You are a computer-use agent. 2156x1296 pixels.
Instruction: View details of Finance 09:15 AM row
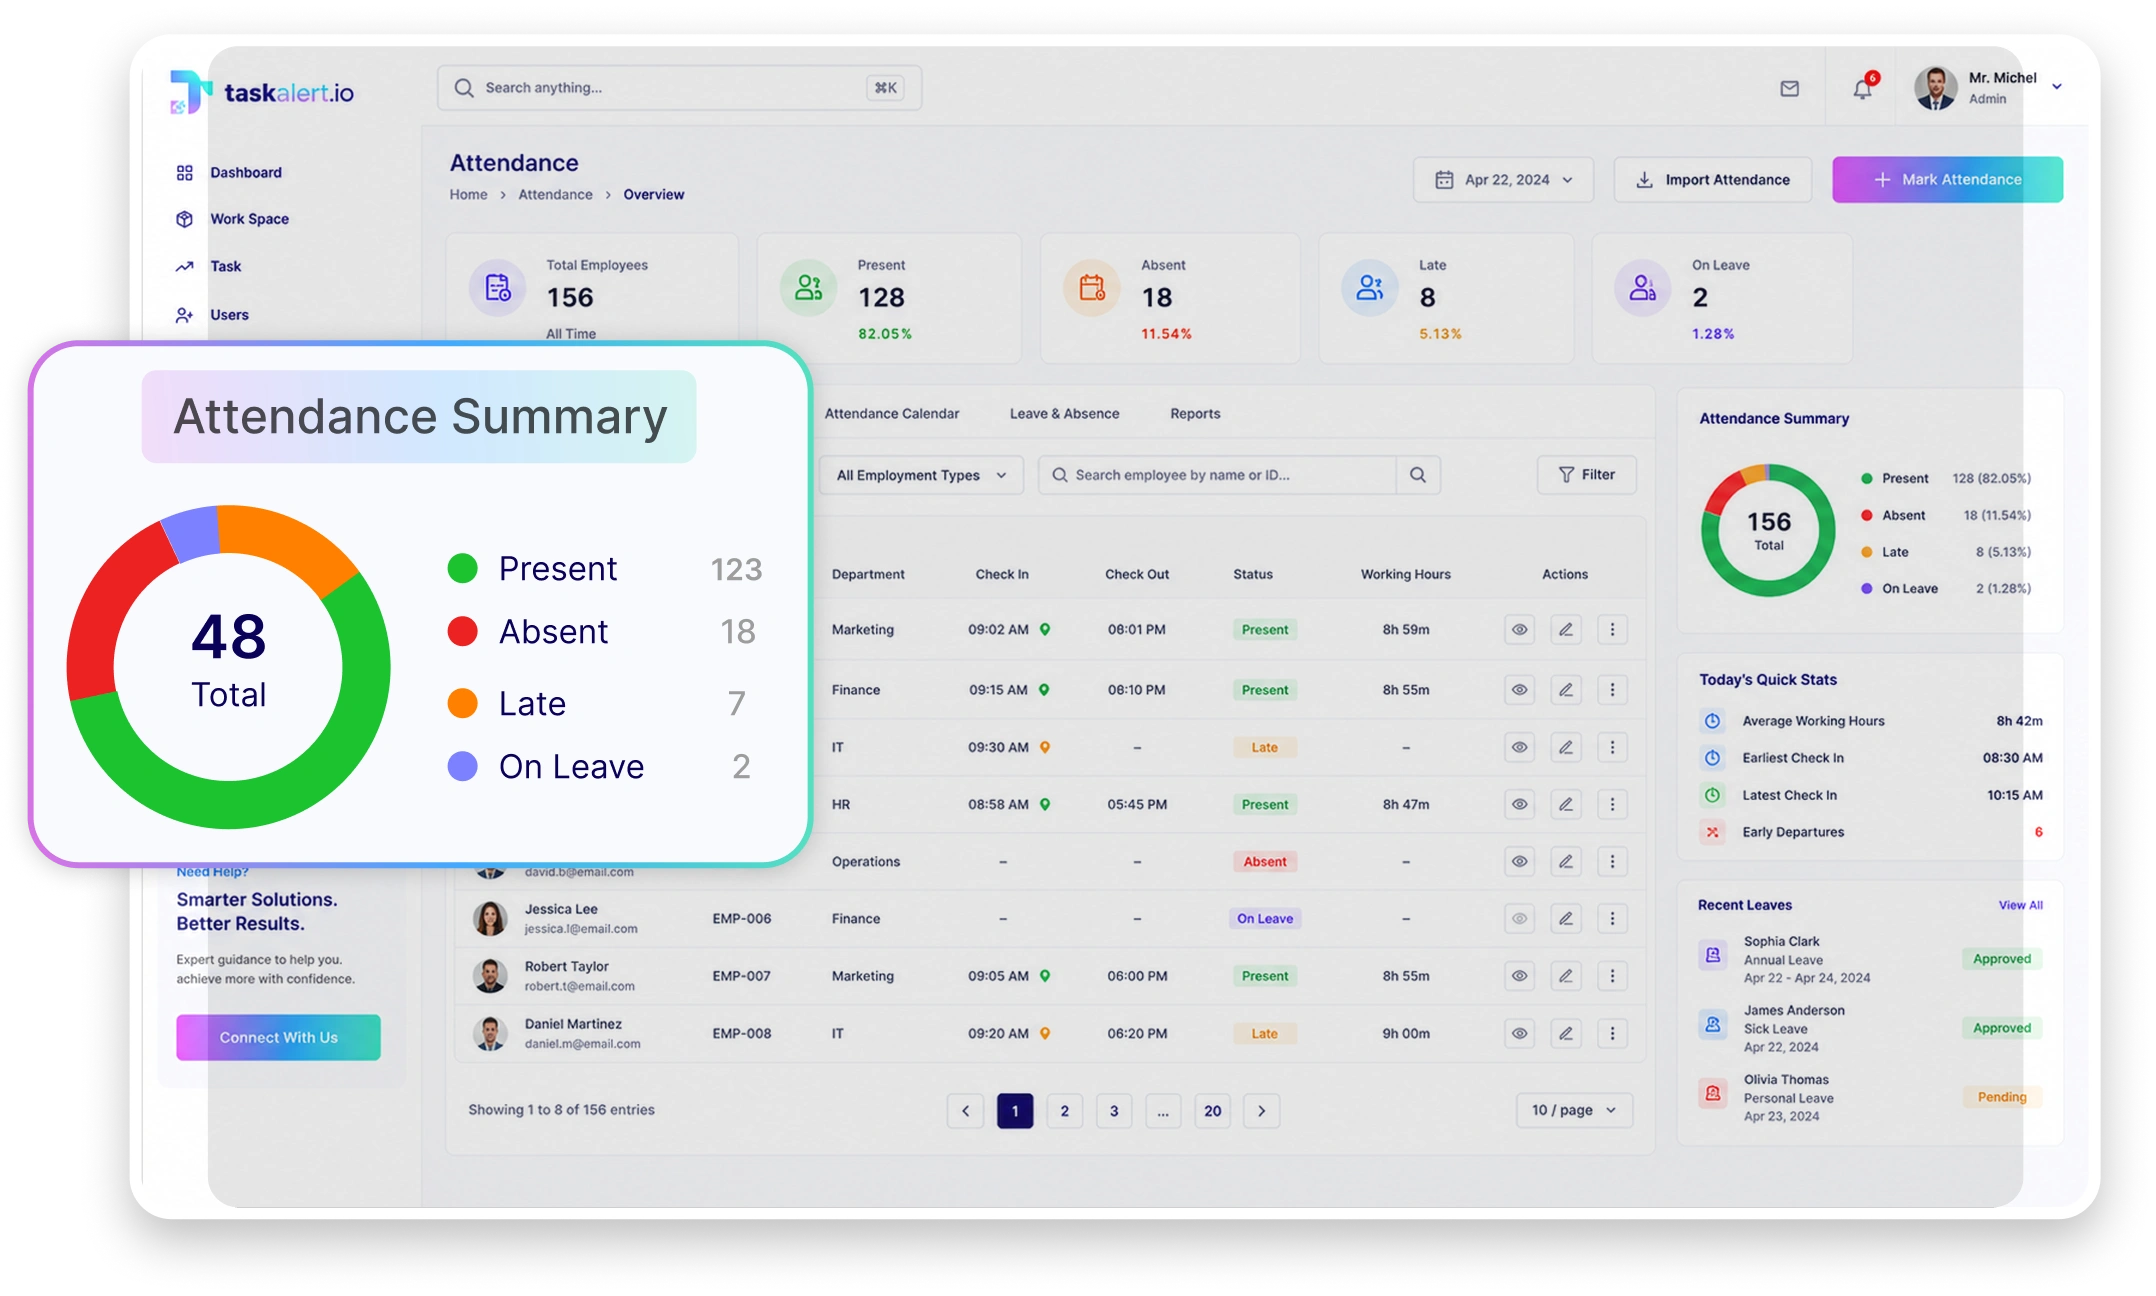point(1519,690)
